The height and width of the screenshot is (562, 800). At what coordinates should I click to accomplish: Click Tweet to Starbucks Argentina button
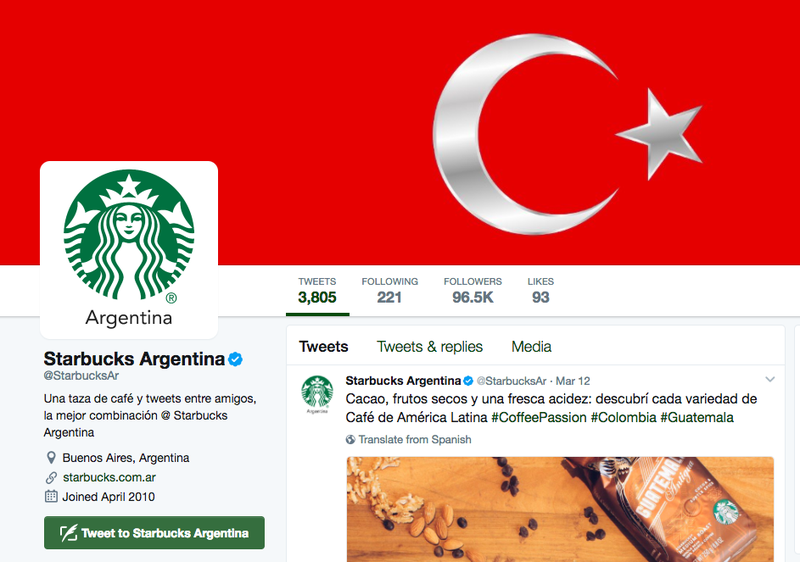(x=154, y=533)
